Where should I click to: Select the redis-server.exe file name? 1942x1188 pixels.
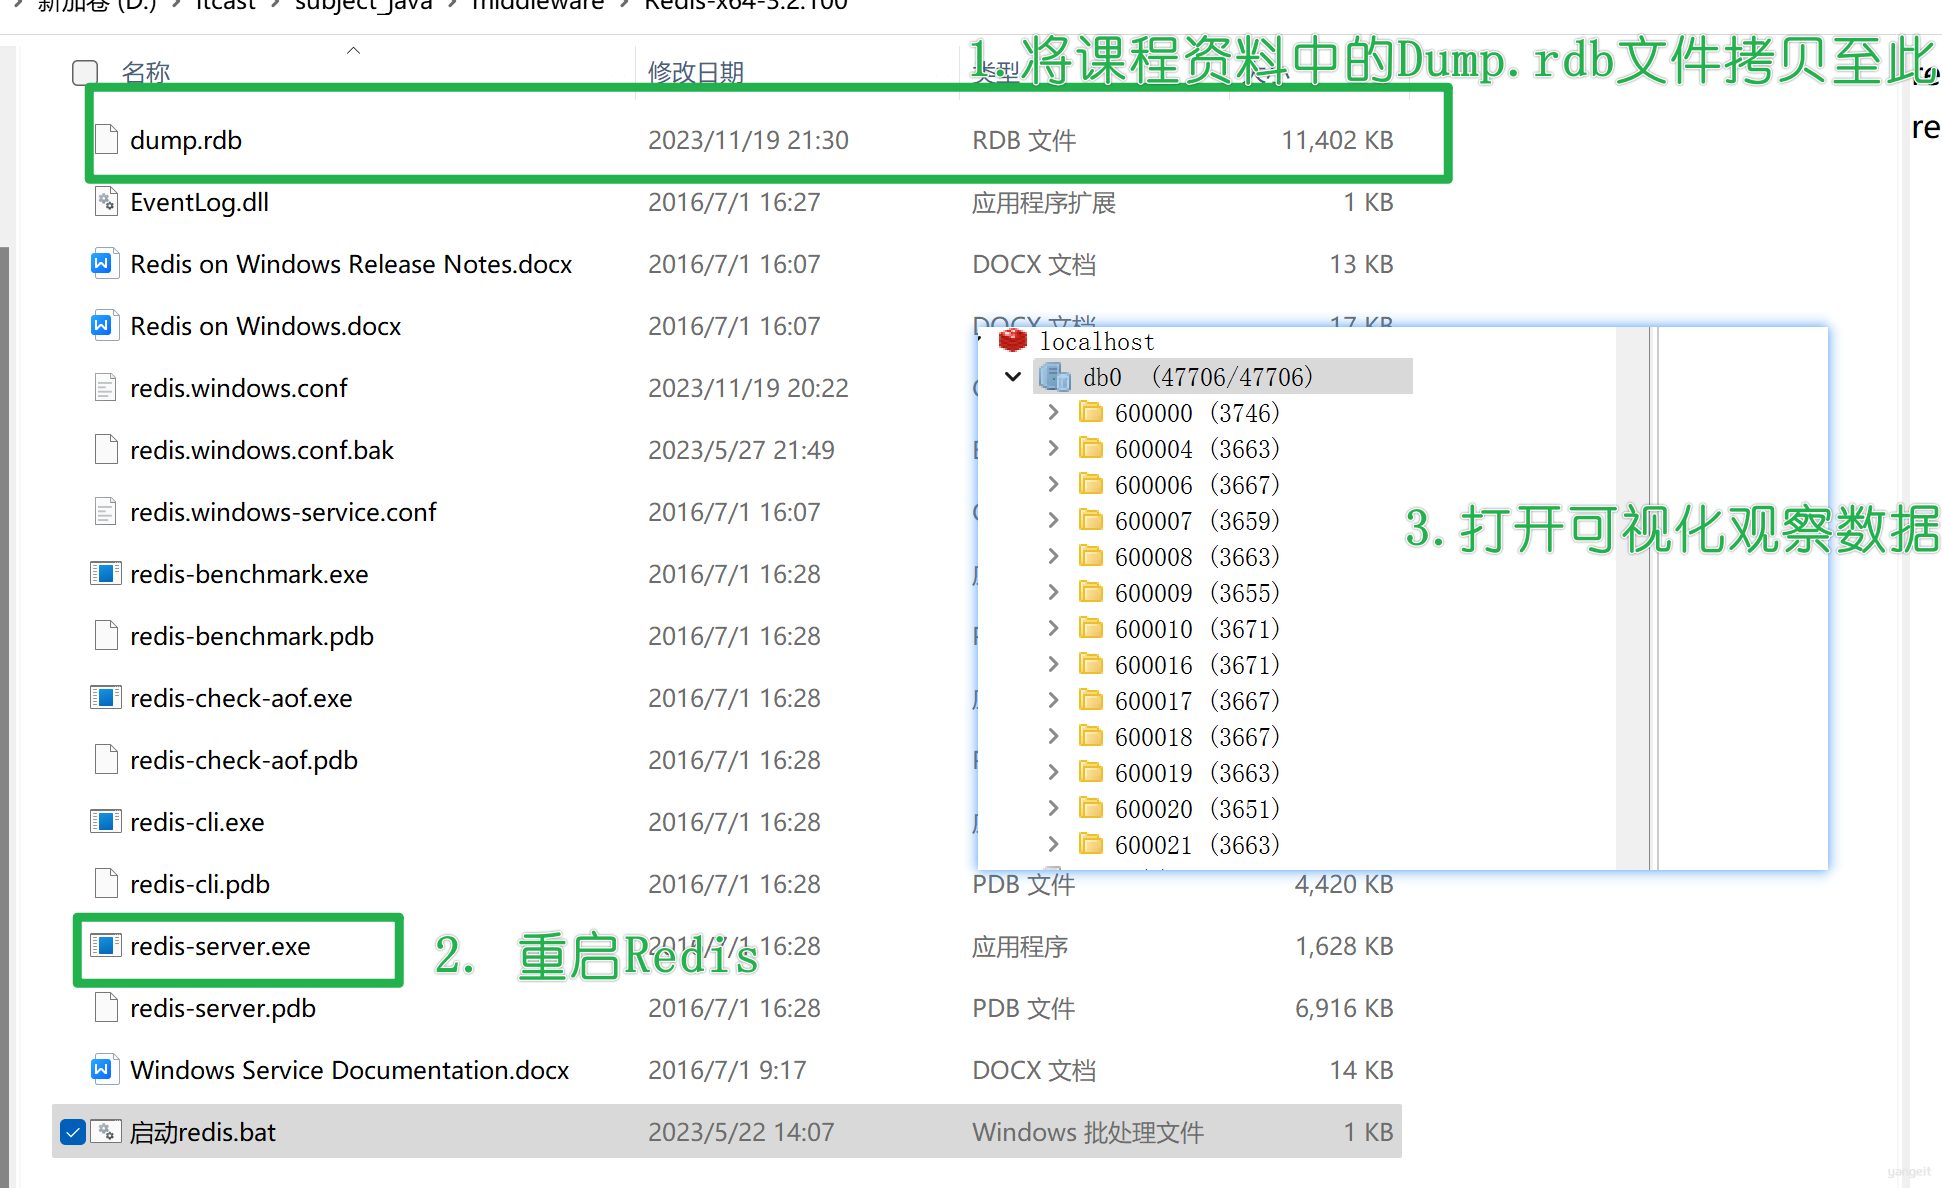pos(220,946)
